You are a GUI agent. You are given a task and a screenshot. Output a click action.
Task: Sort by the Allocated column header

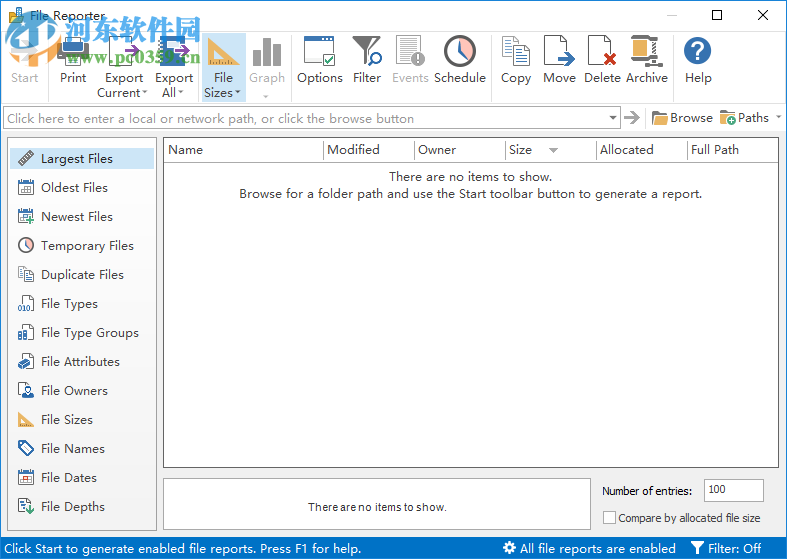(x=641, y=150)
